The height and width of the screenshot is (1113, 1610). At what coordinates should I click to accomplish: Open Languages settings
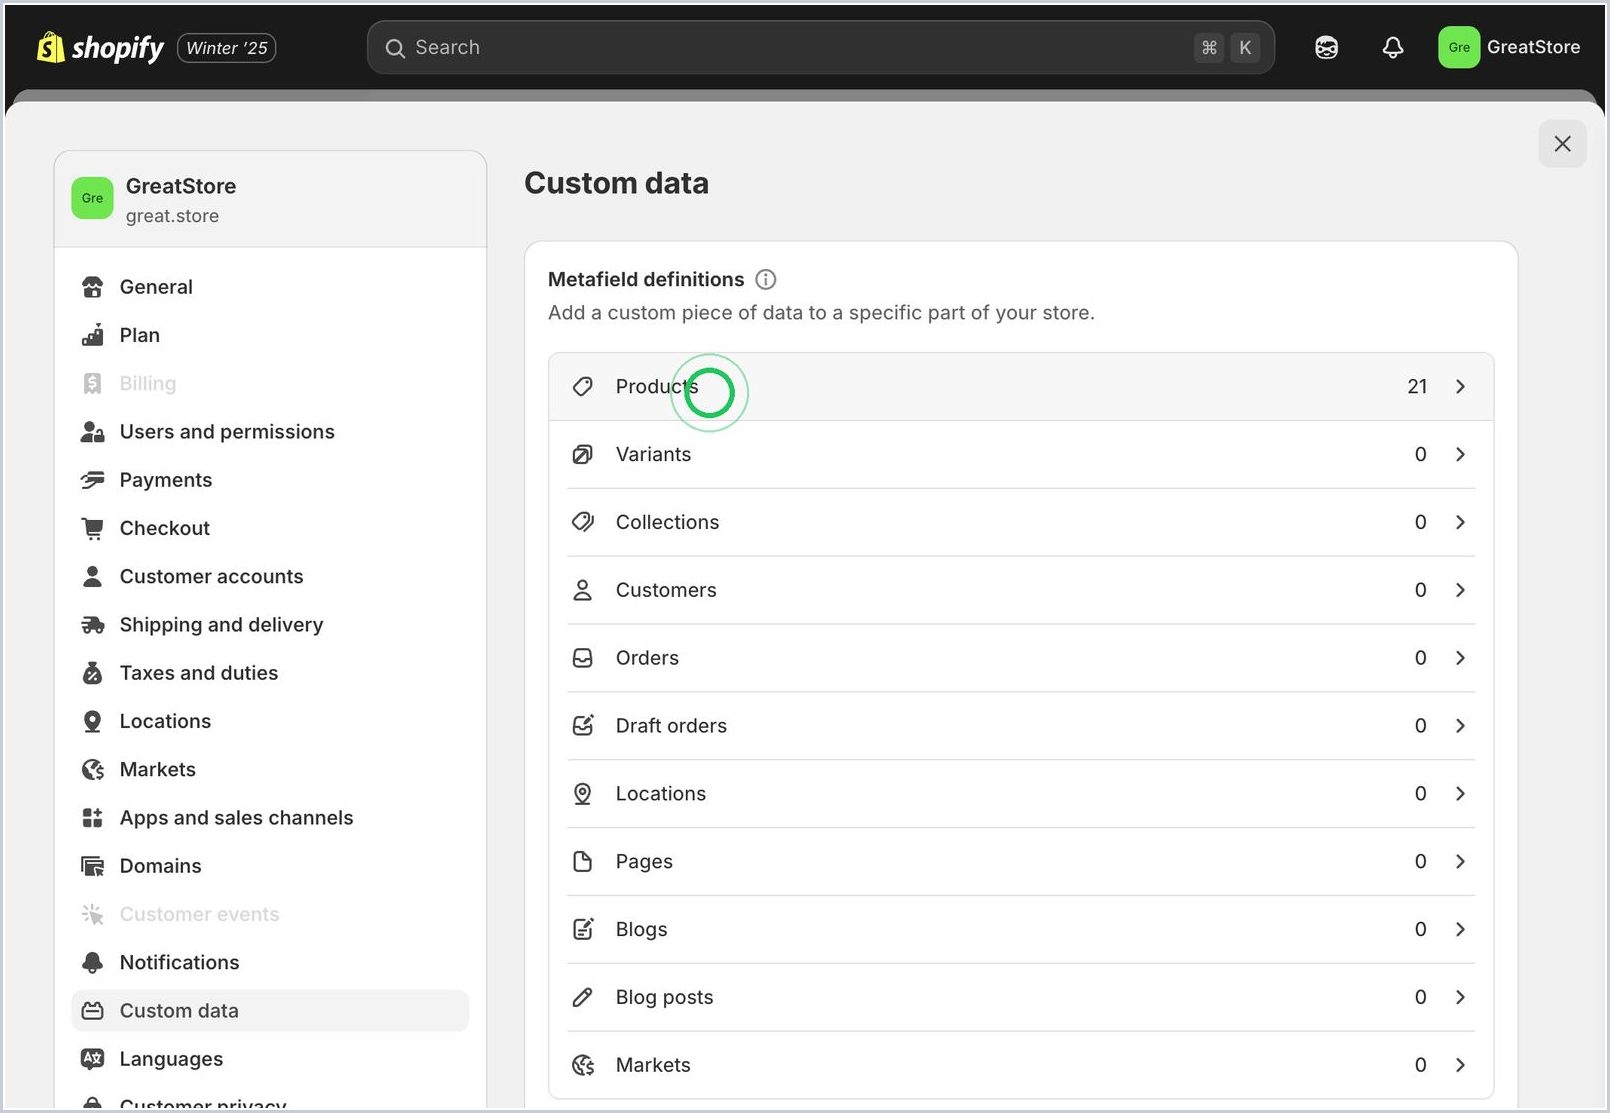pos(270,1059)
